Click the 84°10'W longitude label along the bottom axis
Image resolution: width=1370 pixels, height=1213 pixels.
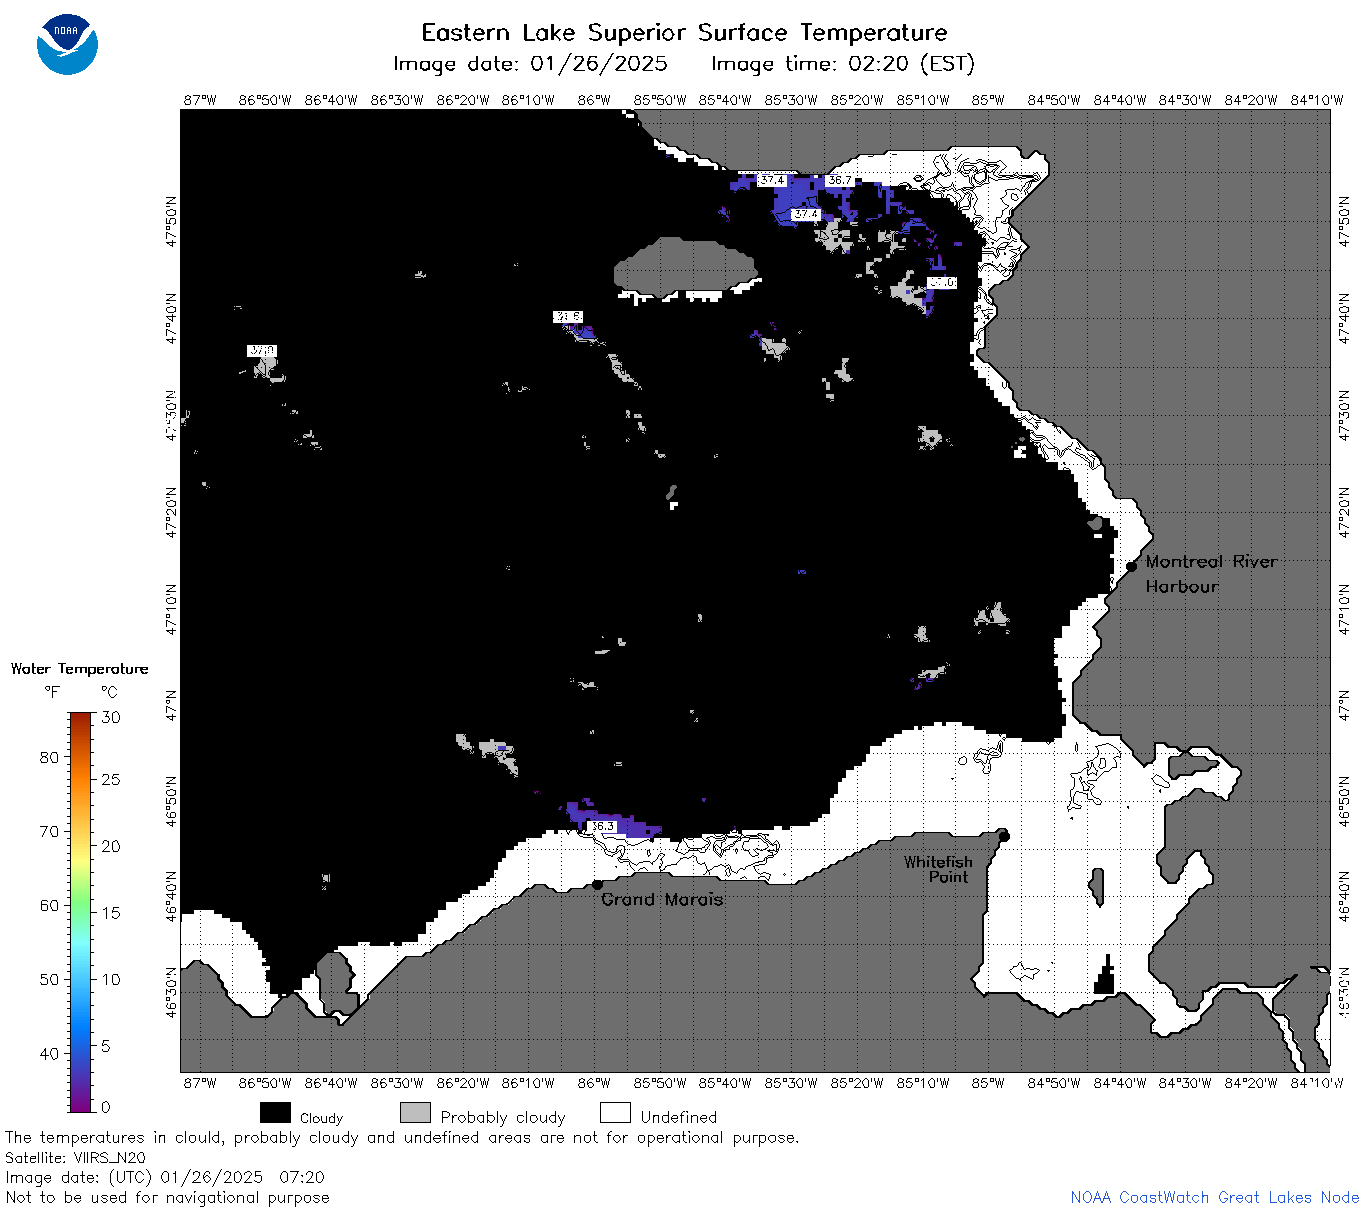click(1317, 1082)
